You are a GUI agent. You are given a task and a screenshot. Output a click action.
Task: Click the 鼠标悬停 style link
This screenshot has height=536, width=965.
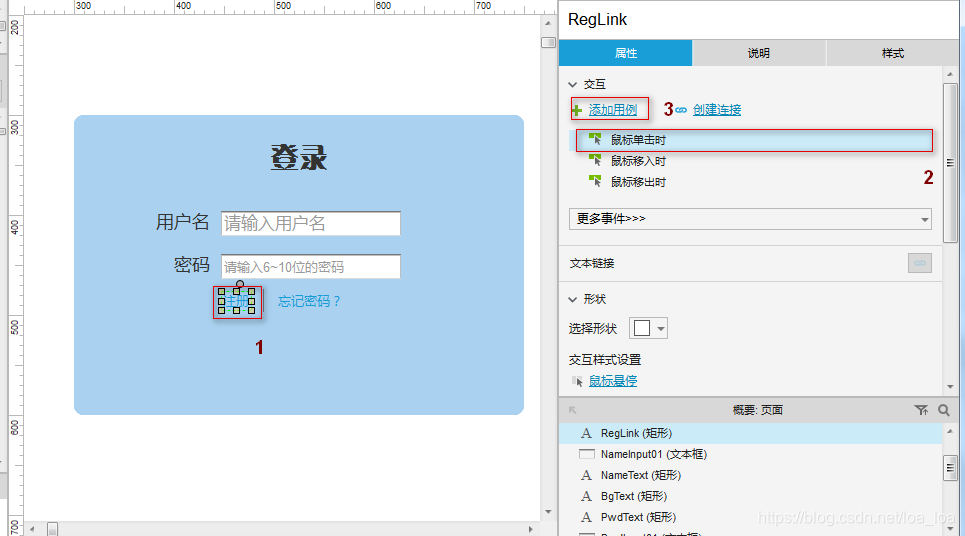click(x=612, y=381)
